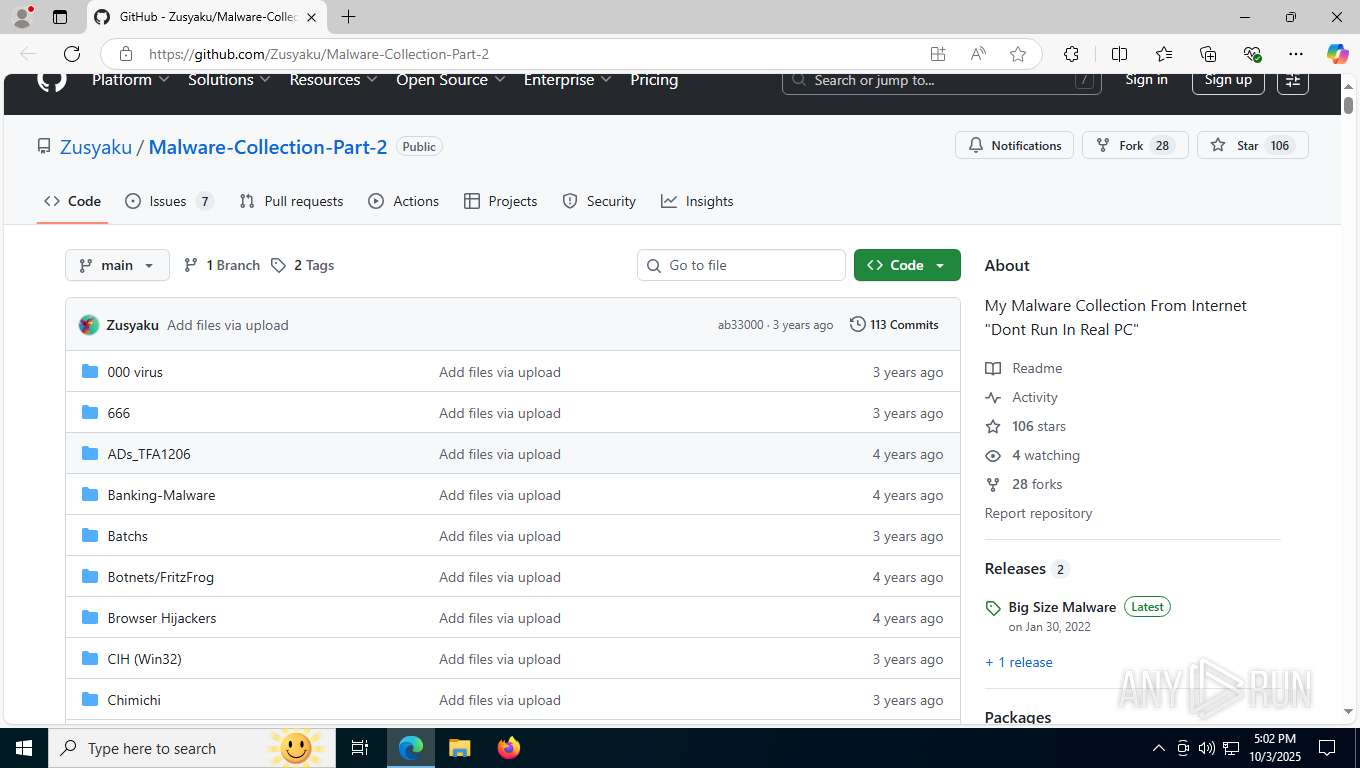Click the Search or jump to field

[x=941, y=80]
